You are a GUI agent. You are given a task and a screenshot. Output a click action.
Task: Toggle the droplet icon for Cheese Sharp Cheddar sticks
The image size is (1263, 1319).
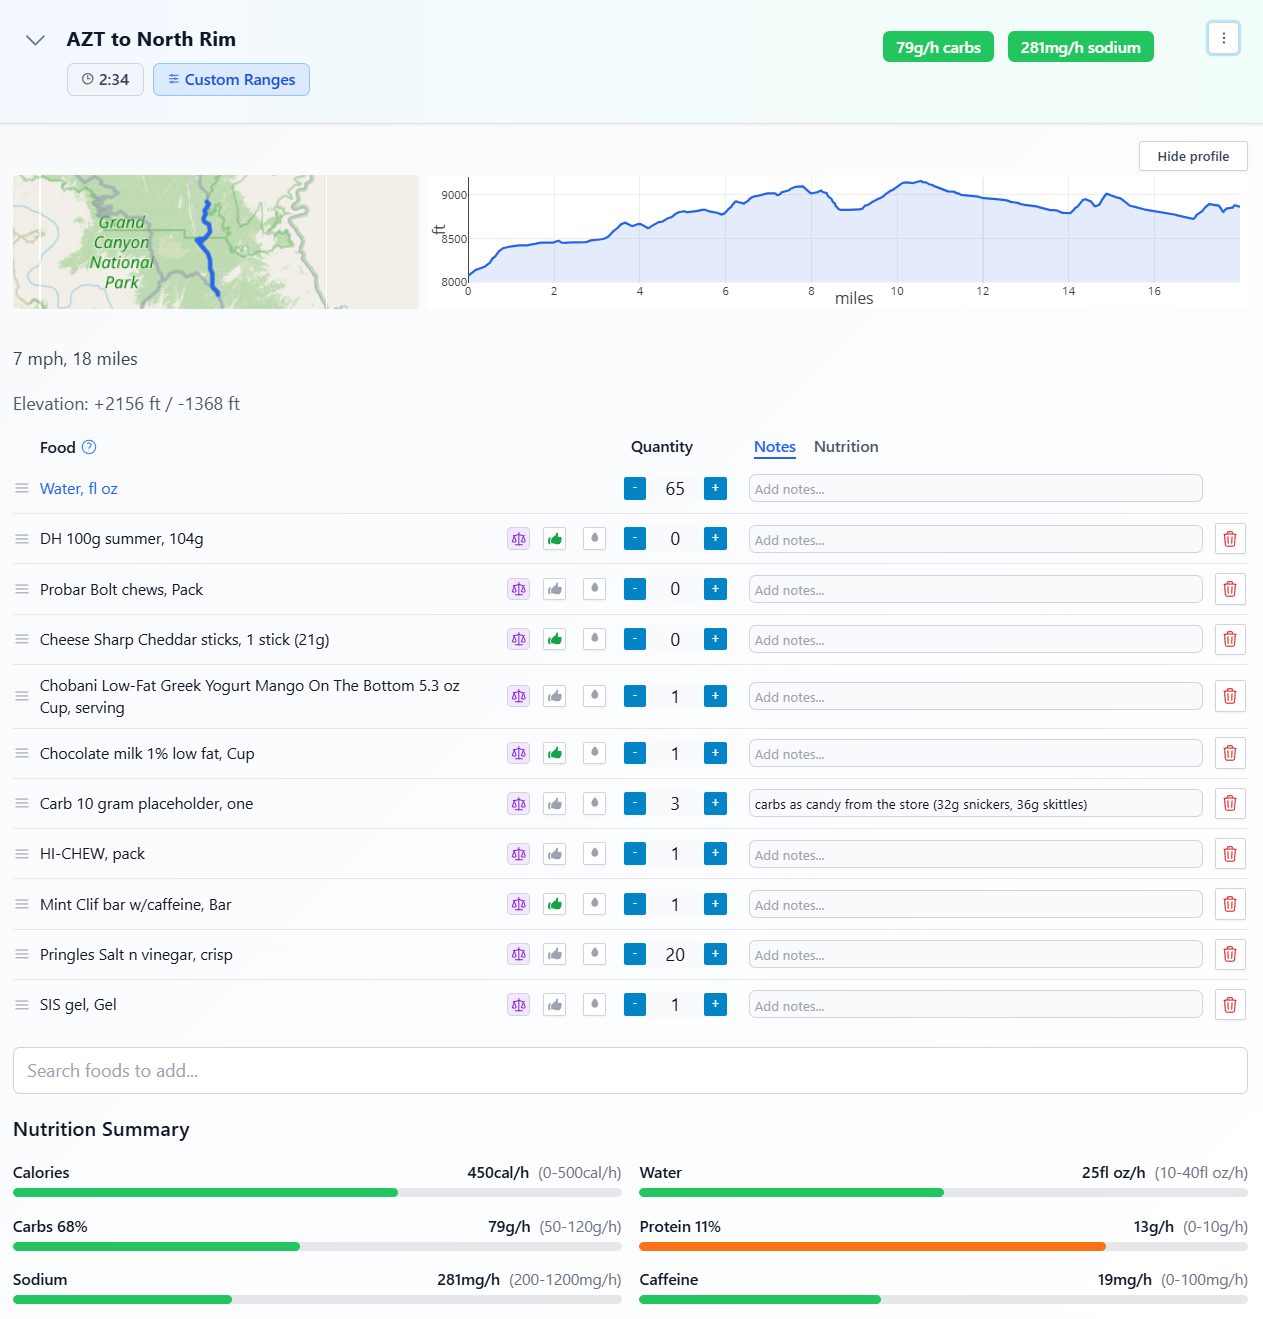[594, 639]
